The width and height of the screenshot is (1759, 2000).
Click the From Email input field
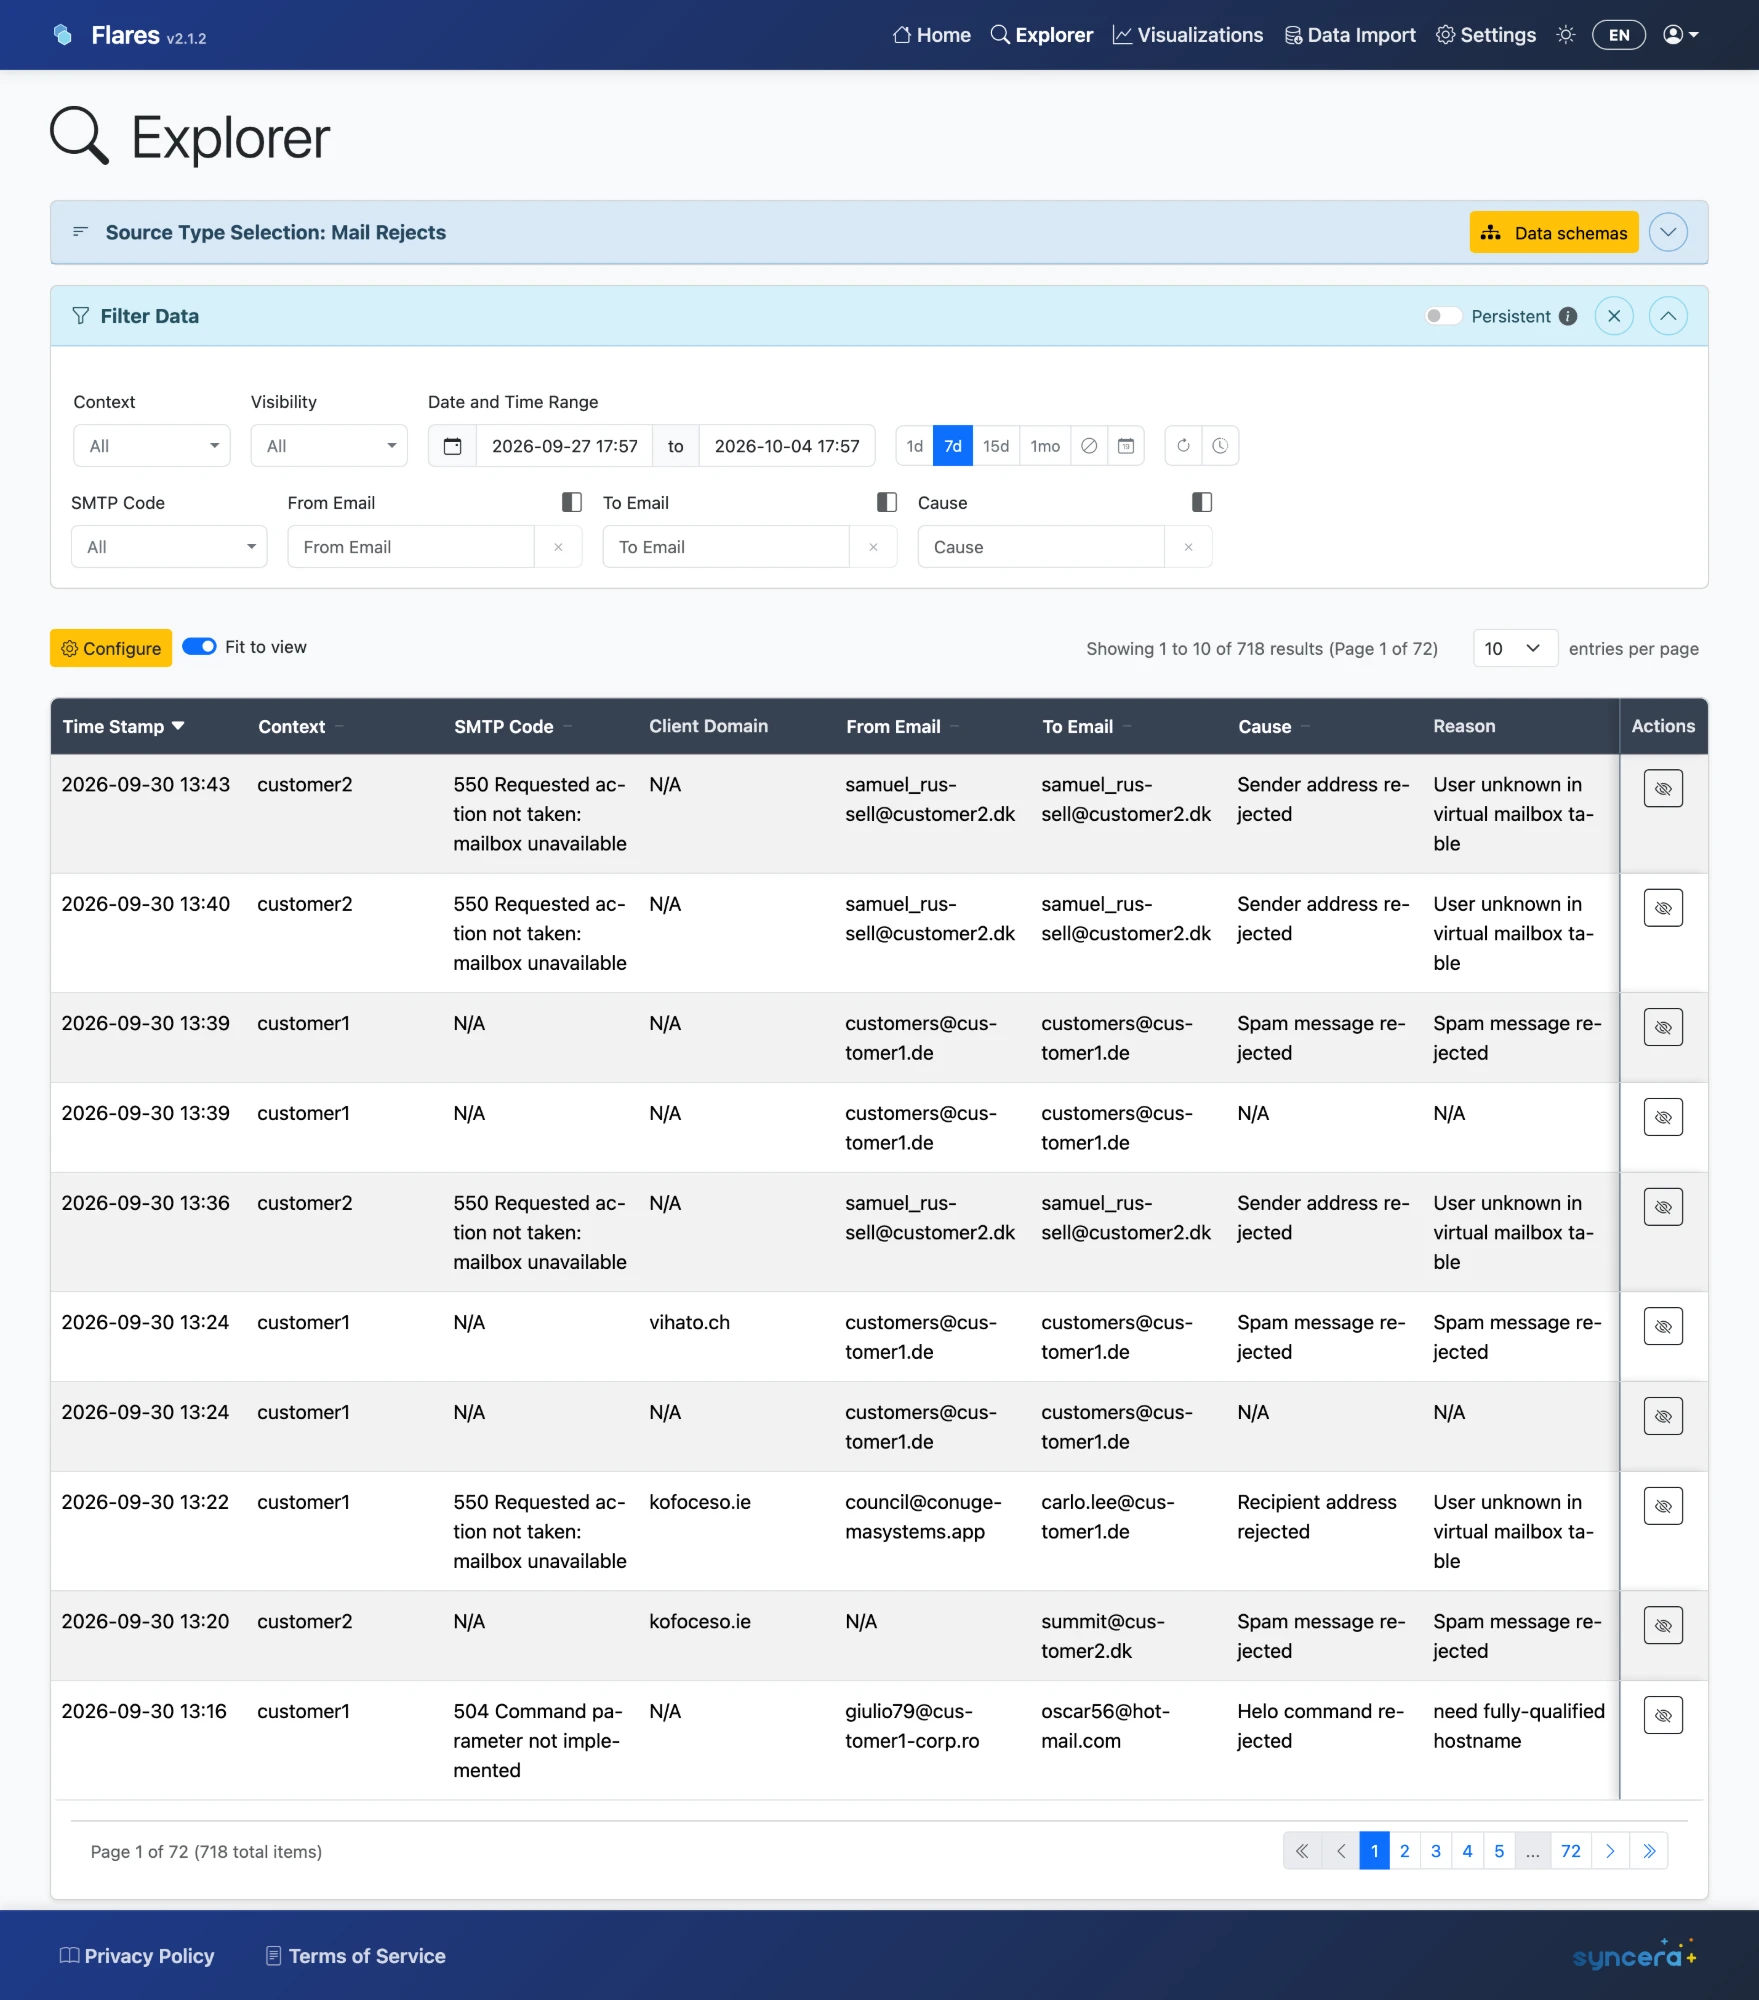coord(411,547)
